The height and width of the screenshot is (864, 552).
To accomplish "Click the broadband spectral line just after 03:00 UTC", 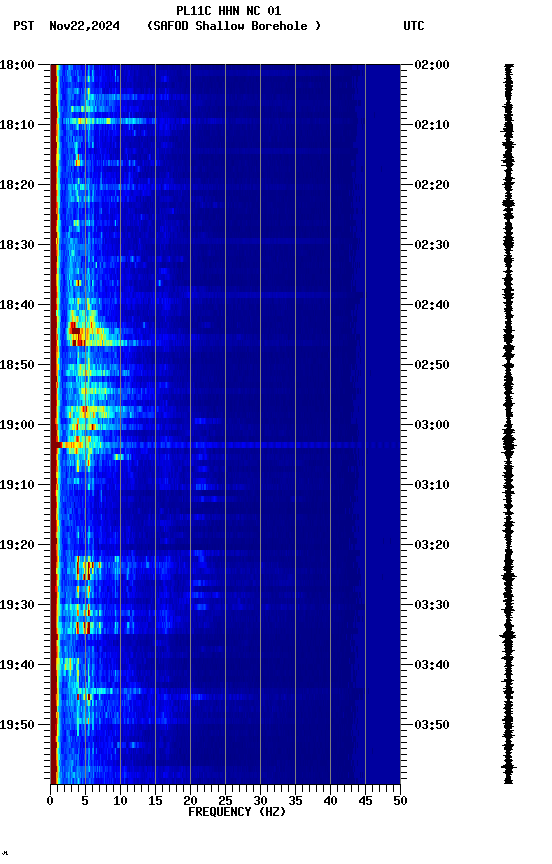I will click(x=225, y=445).
